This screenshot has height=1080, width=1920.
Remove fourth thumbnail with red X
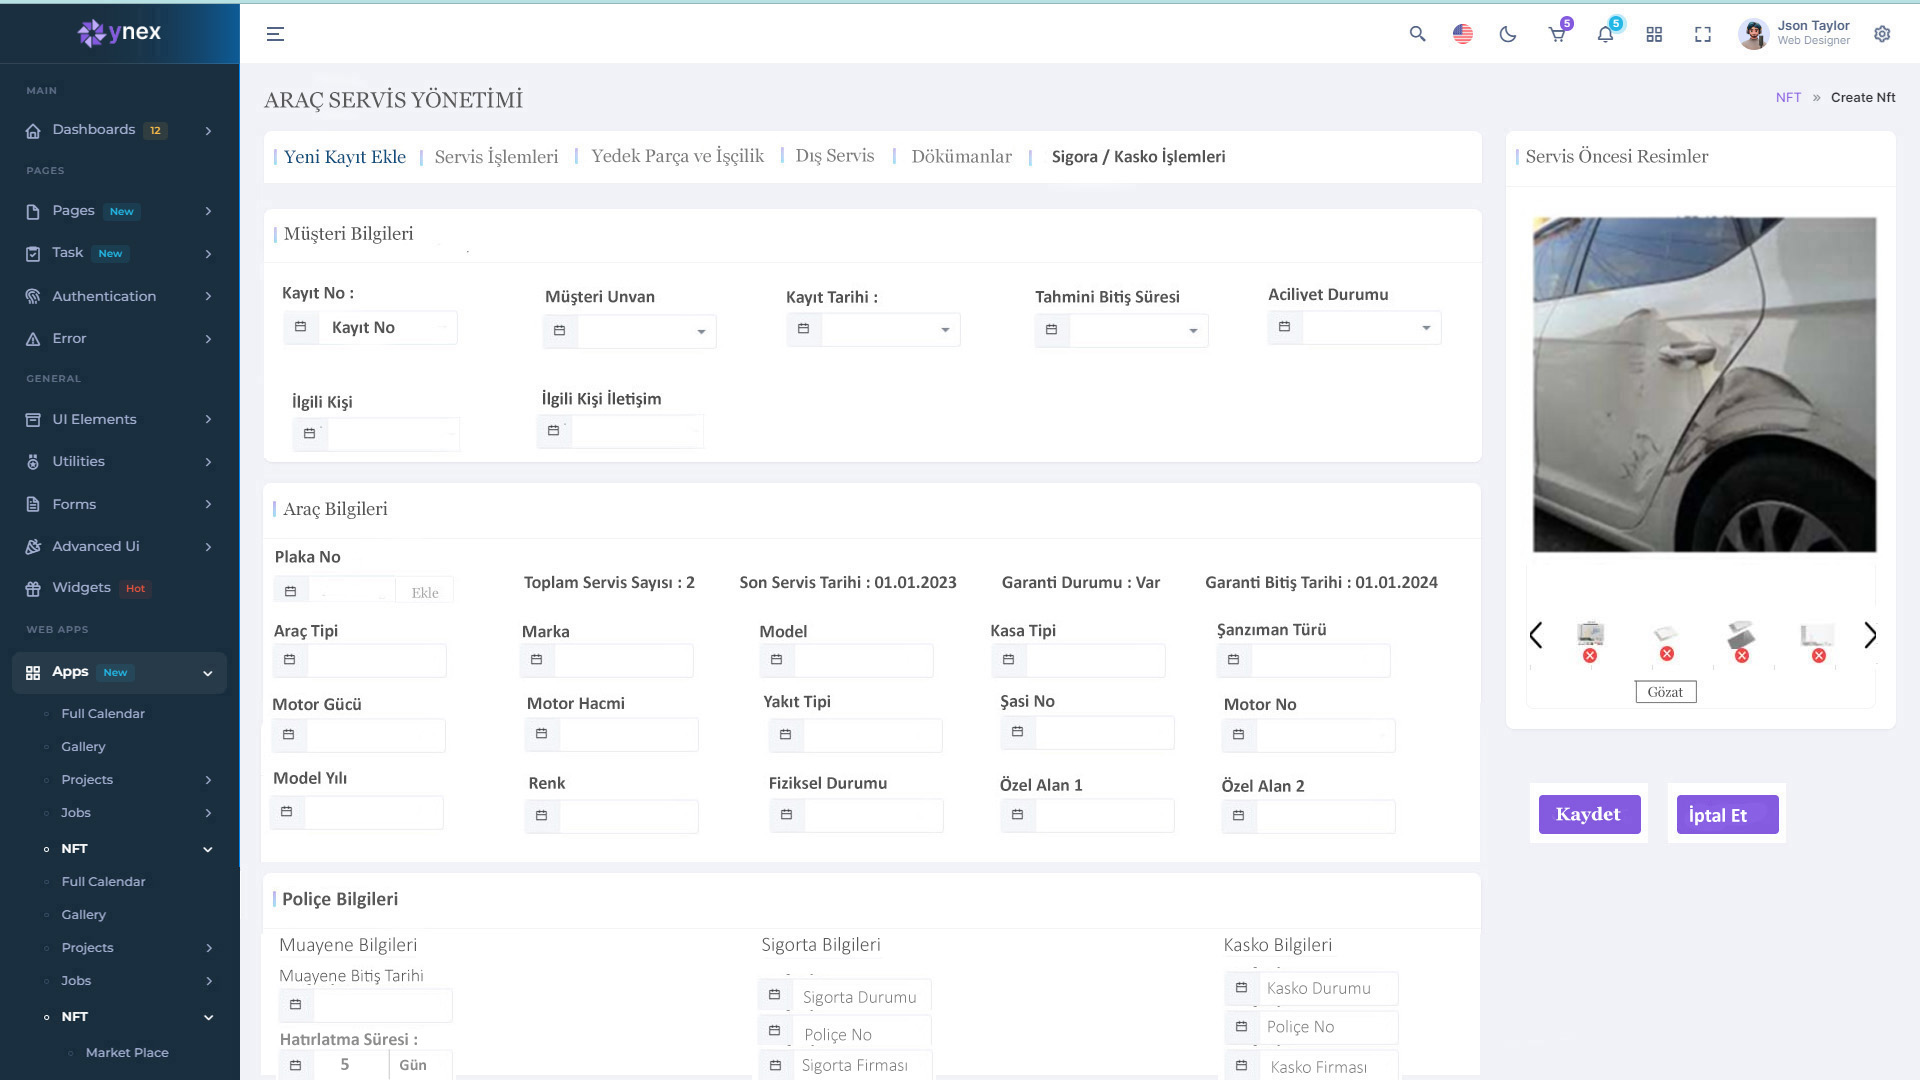(x=1819, y=656)
